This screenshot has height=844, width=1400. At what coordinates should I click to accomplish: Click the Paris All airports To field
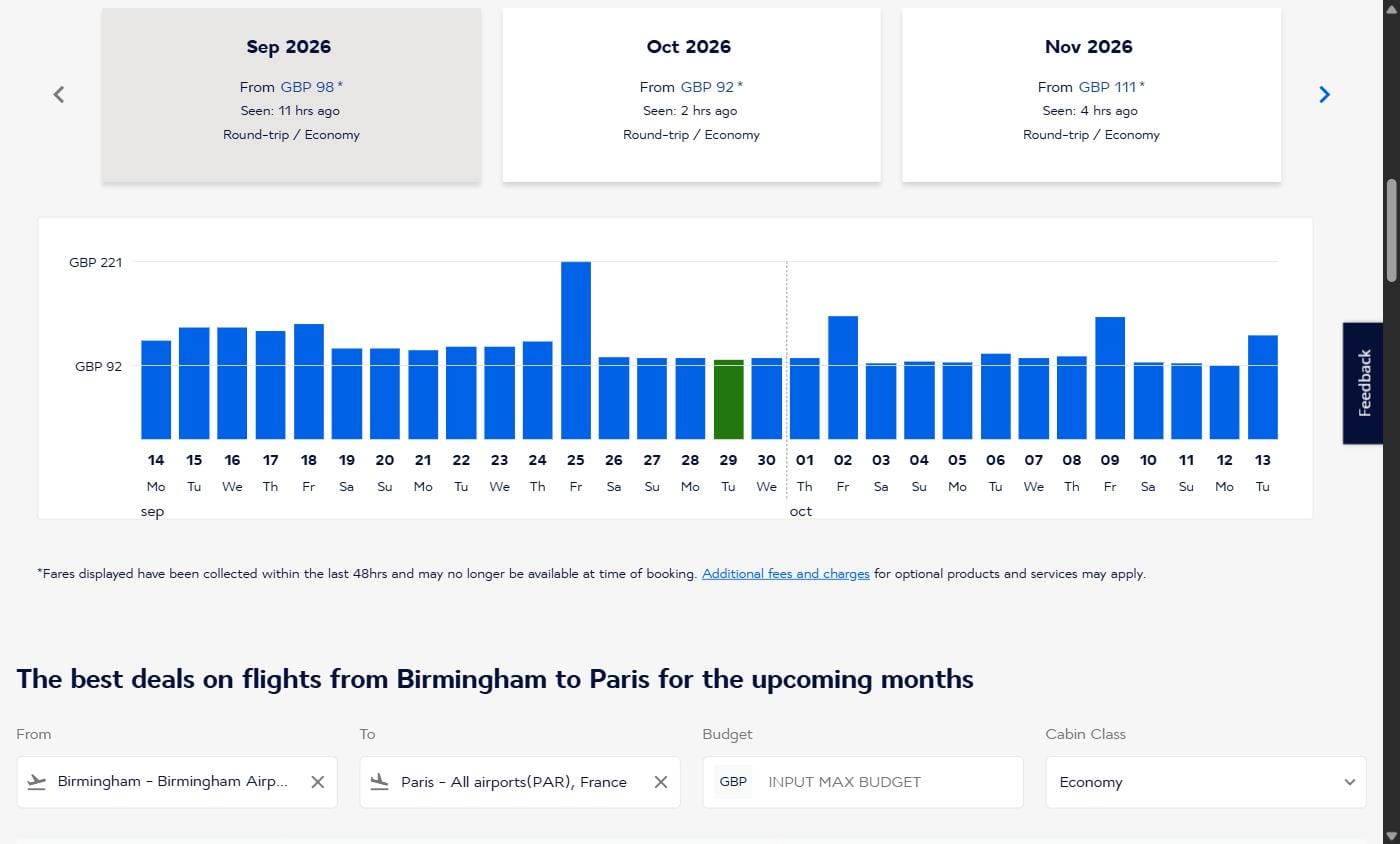click(x=520, y=782)
